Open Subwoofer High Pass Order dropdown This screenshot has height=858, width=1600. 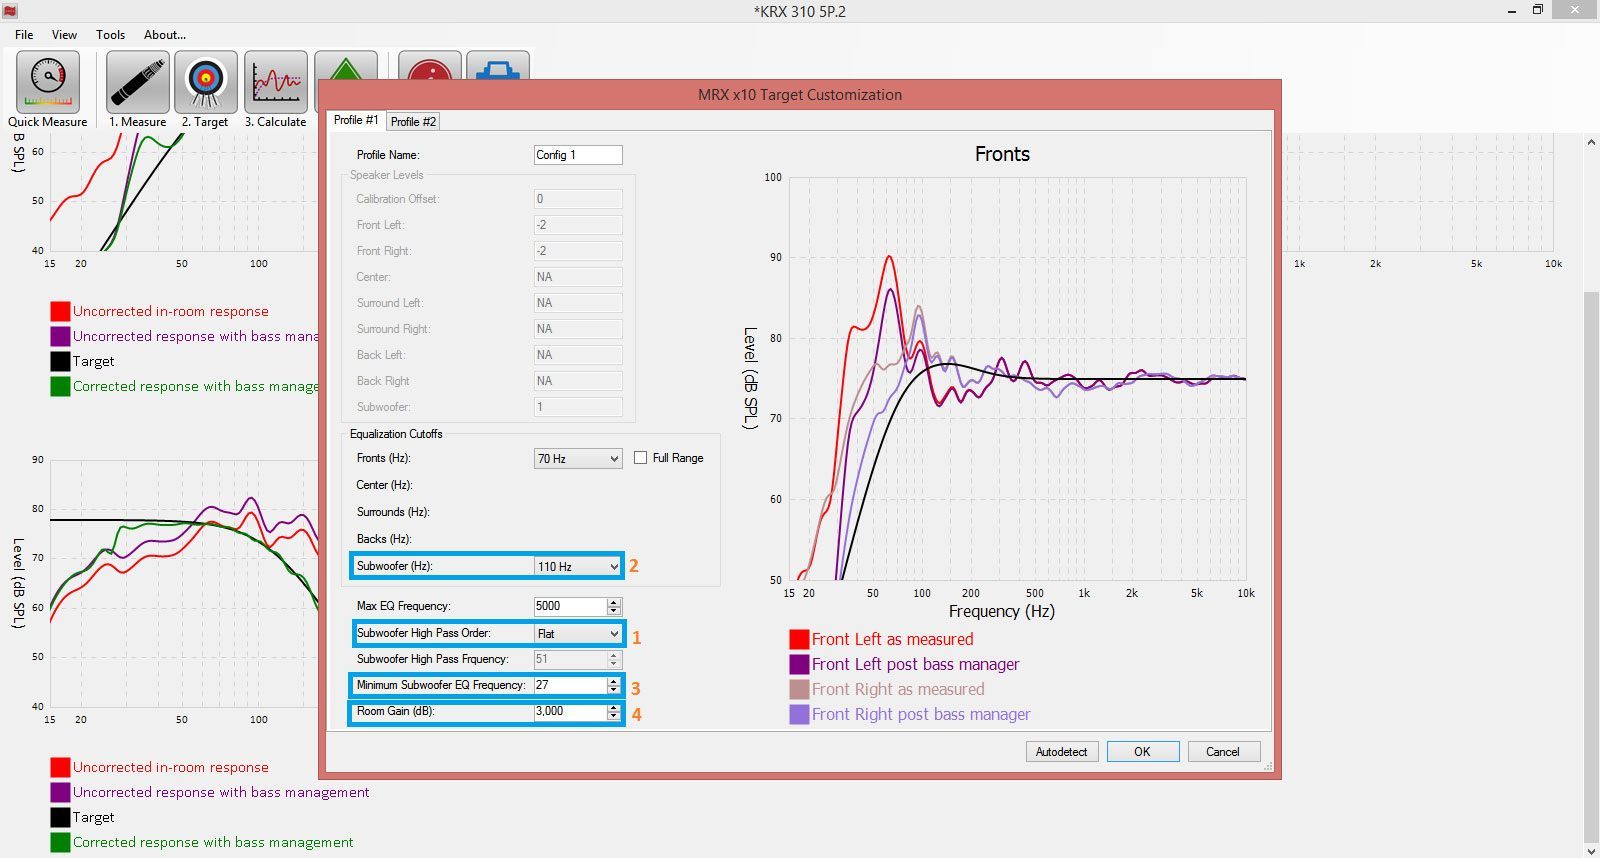point(578,633)
